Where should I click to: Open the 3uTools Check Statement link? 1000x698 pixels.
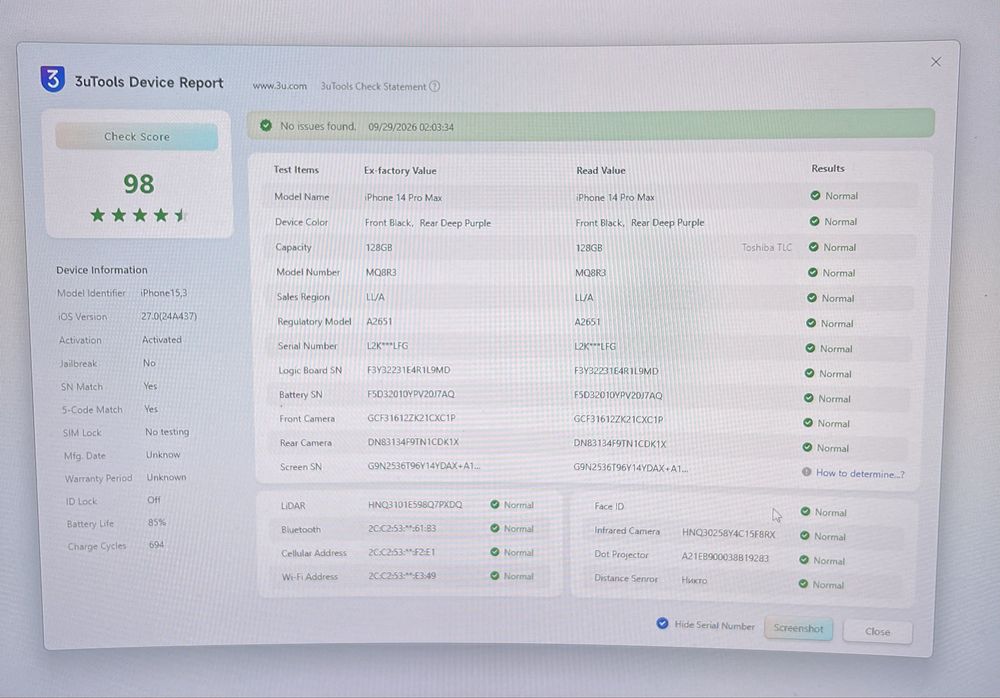click(373, 86)
